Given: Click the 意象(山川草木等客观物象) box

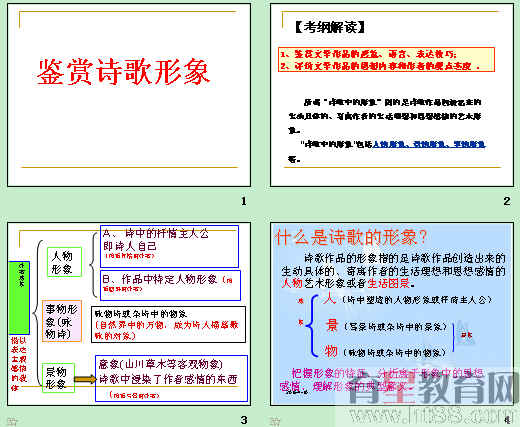Looking at the screenshot, I should [172, 378].
